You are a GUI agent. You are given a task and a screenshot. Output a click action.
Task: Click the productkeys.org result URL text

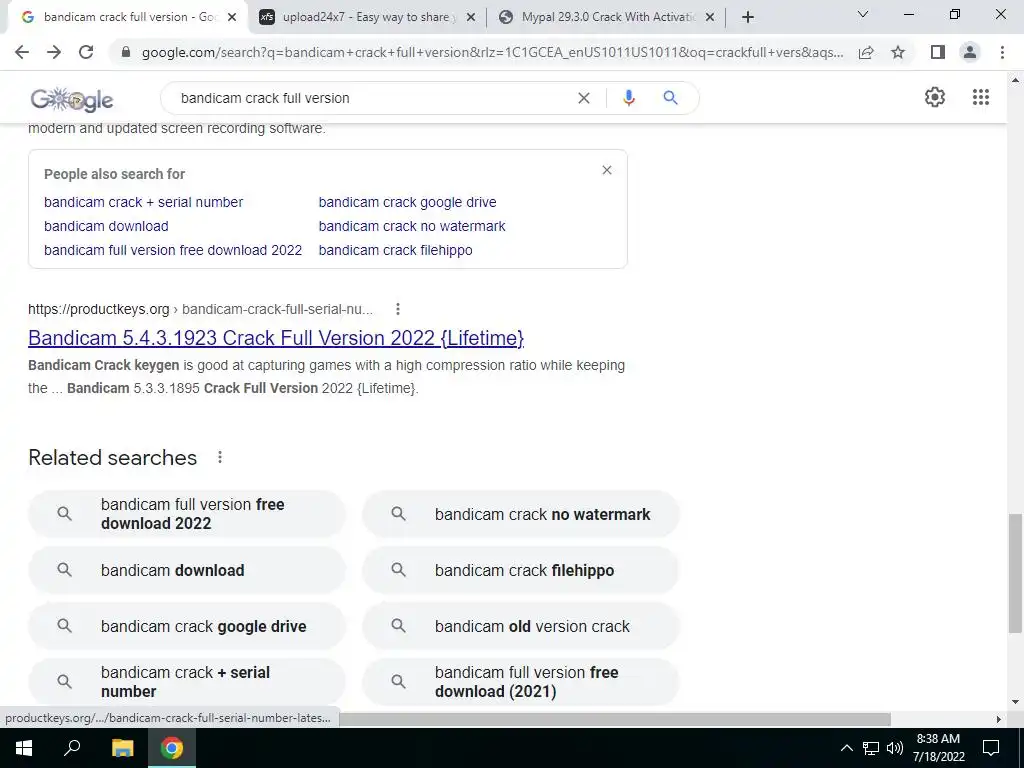tap(200, 309)
